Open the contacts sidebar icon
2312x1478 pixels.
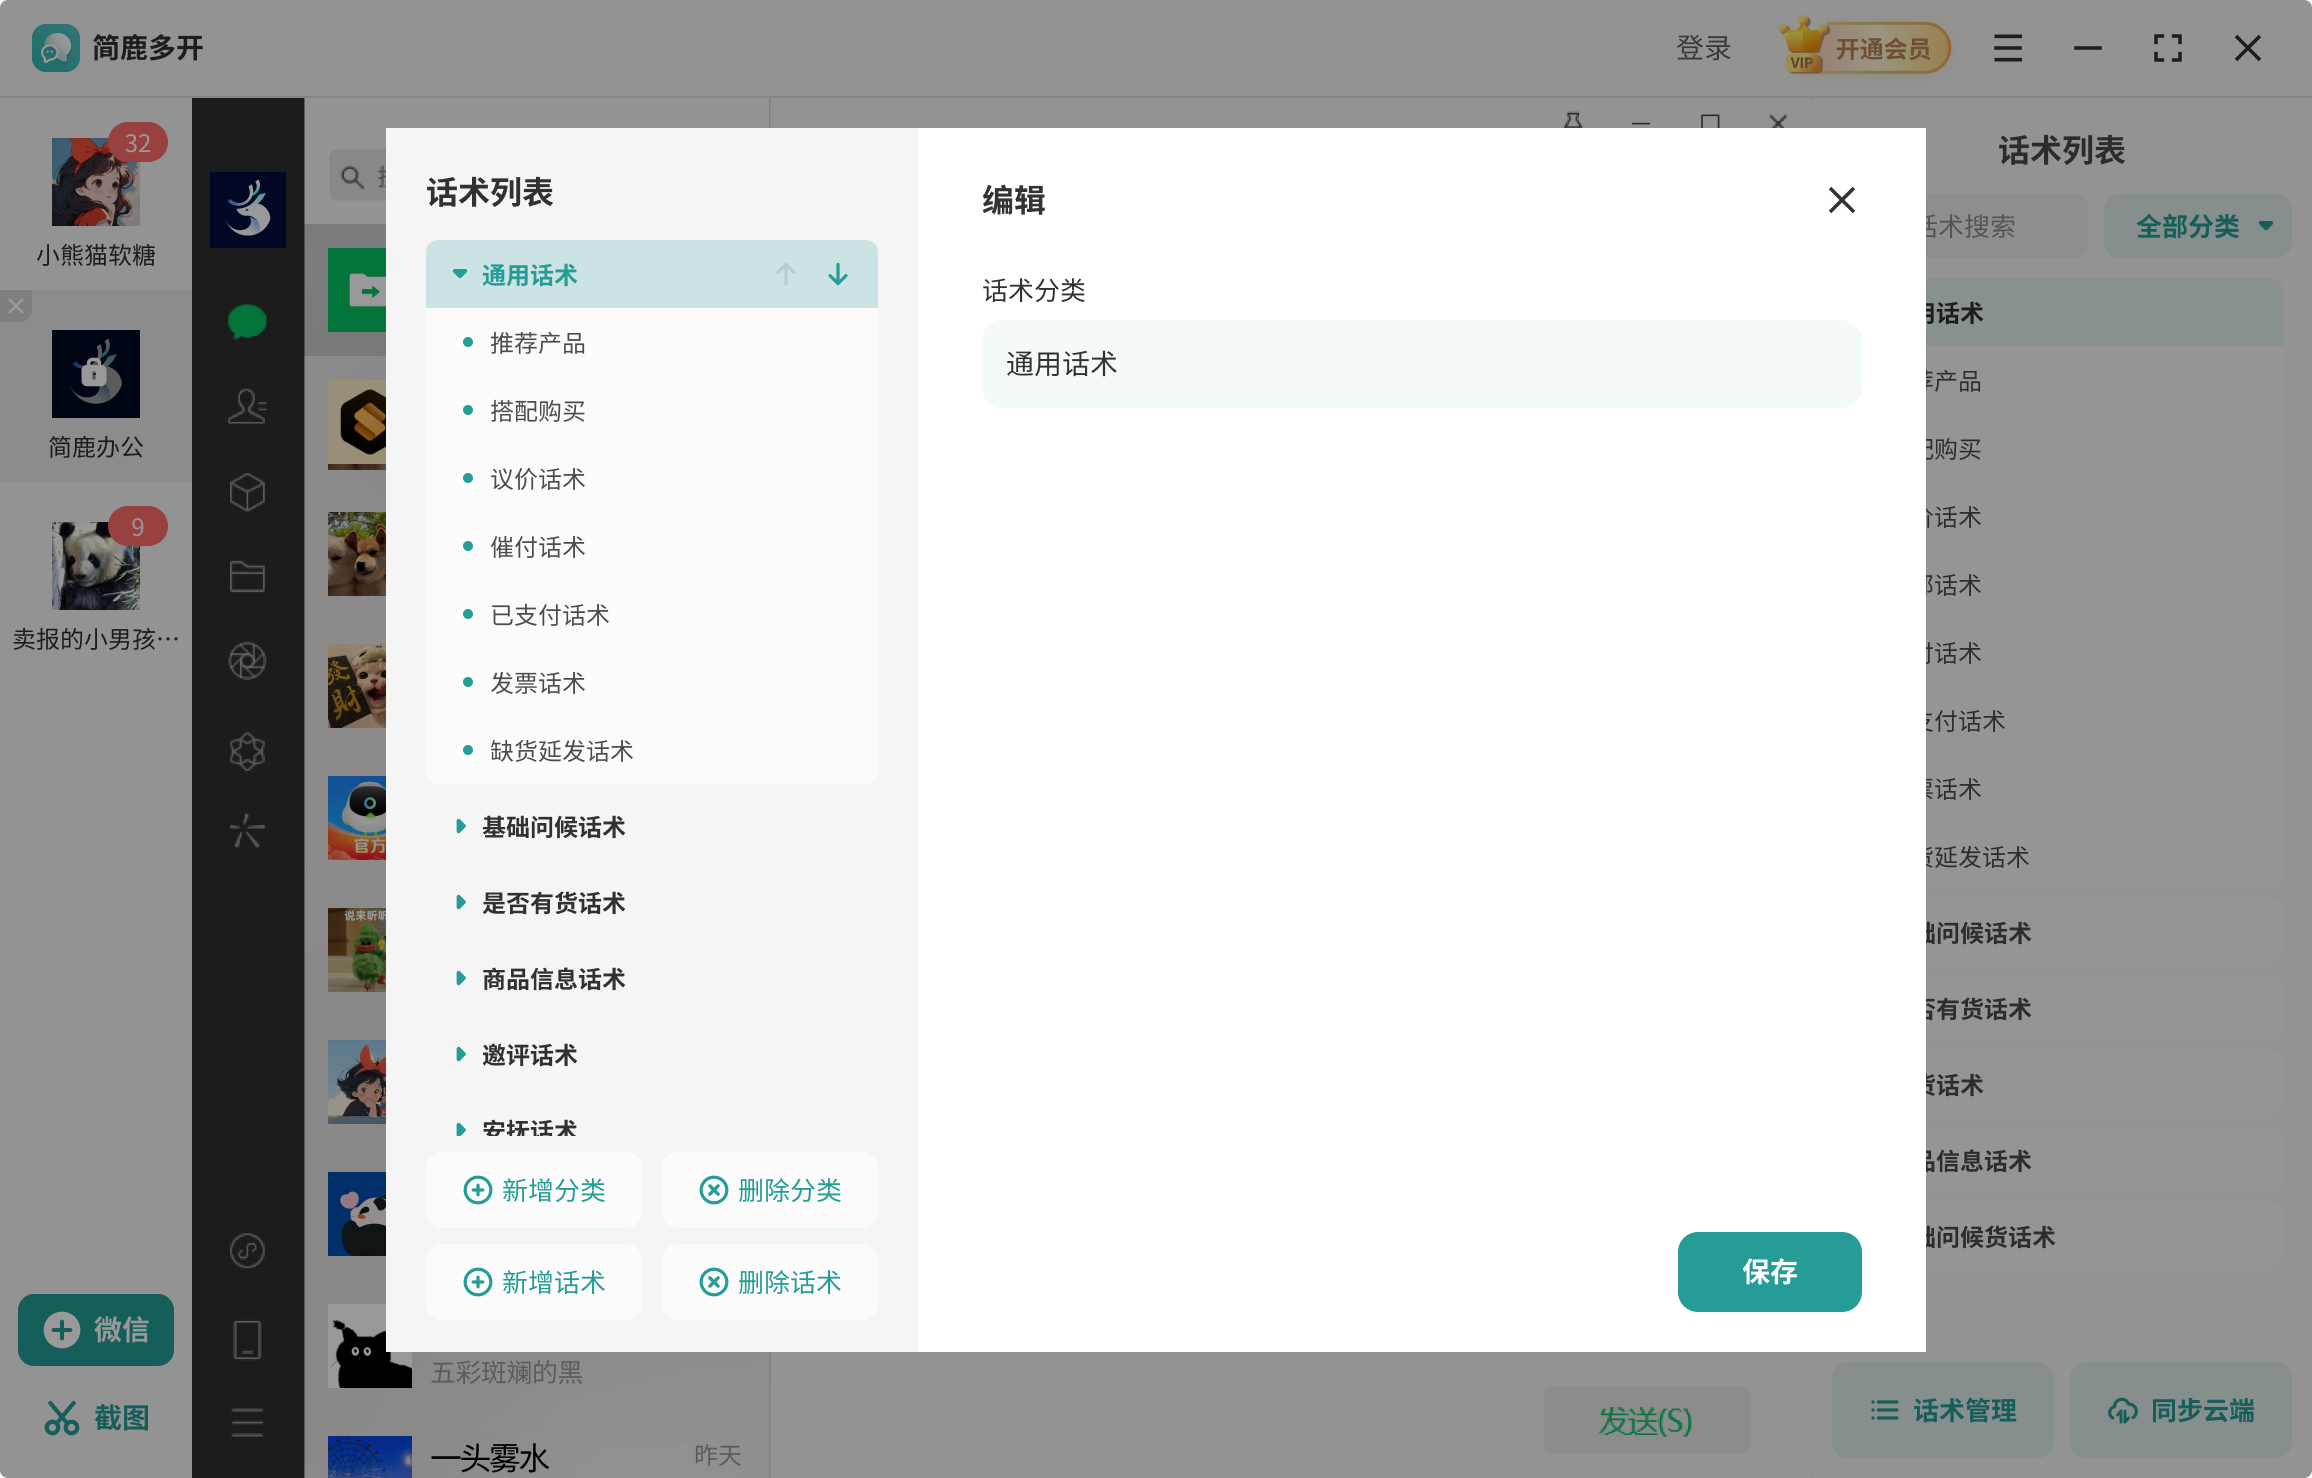click(x=247, y=406)
